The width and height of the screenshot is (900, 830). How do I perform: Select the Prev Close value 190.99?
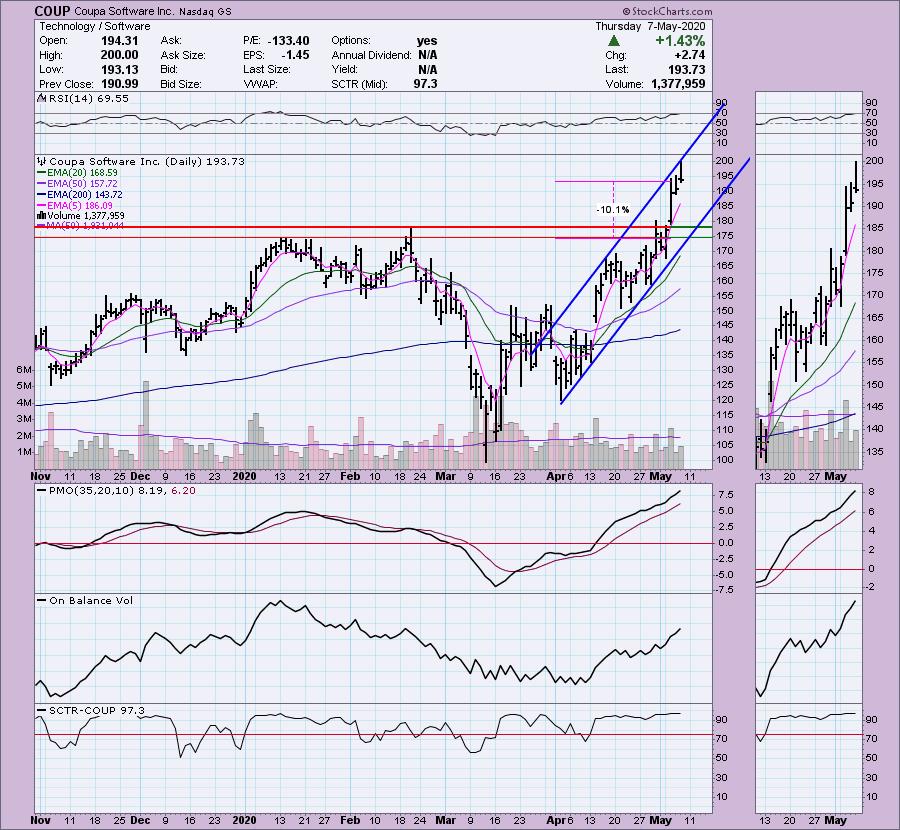click(119, 84)
